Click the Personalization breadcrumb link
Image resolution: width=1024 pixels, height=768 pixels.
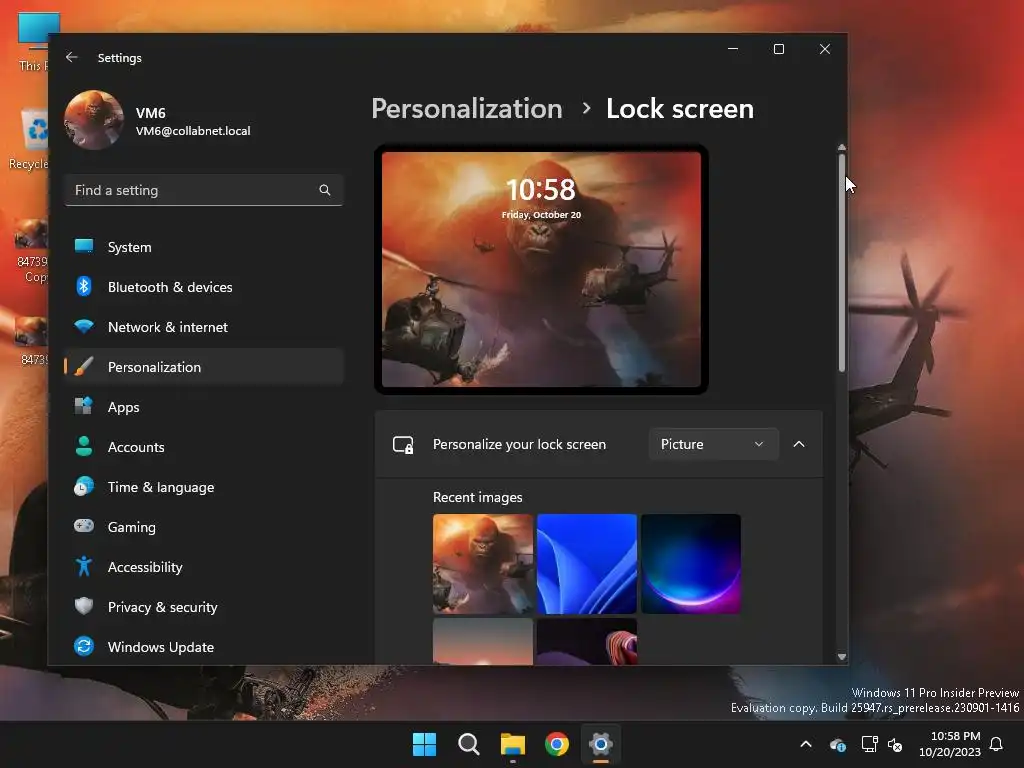tap(467, 108)
